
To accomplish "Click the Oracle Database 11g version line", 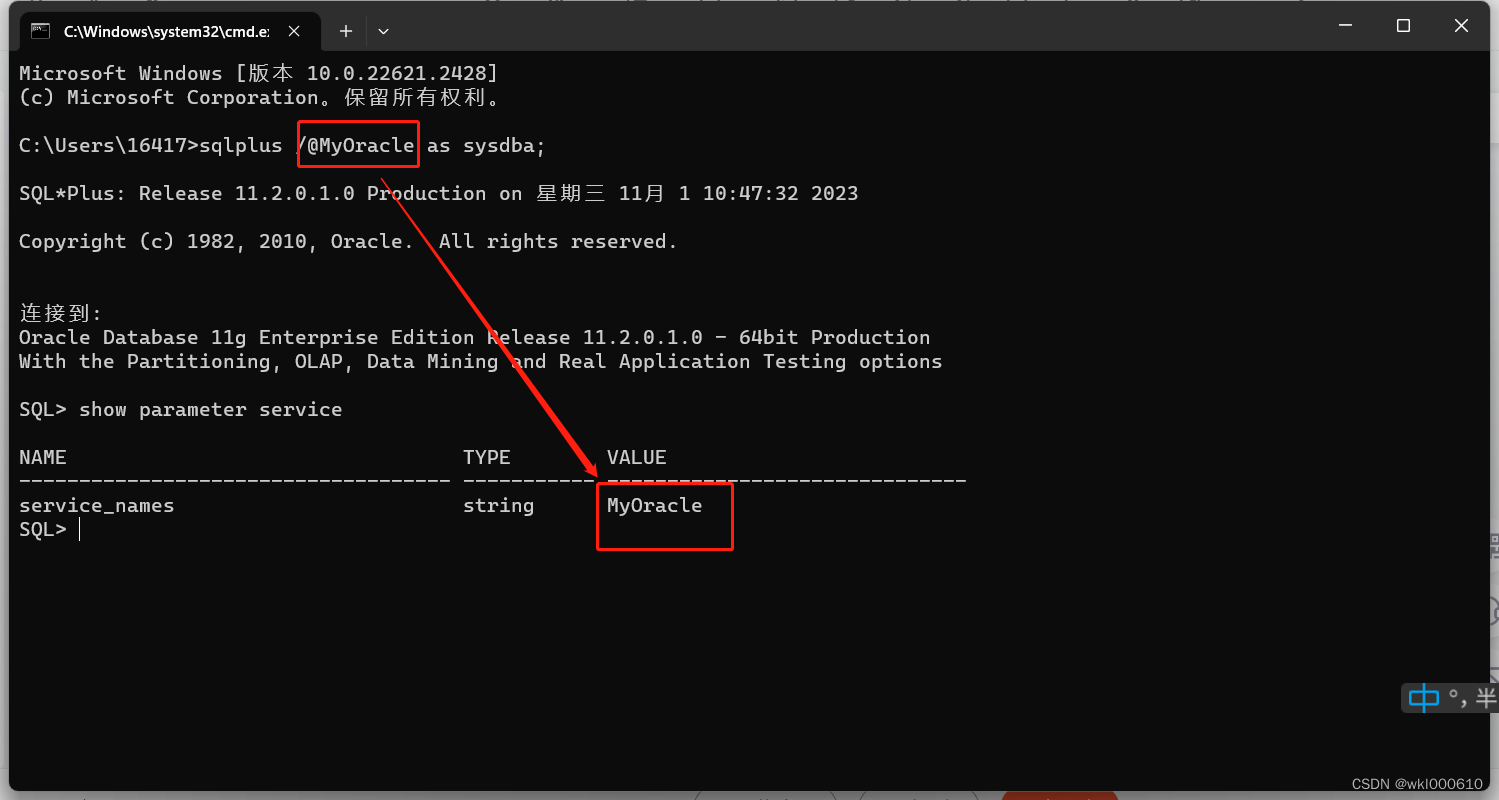I will 473,337.
